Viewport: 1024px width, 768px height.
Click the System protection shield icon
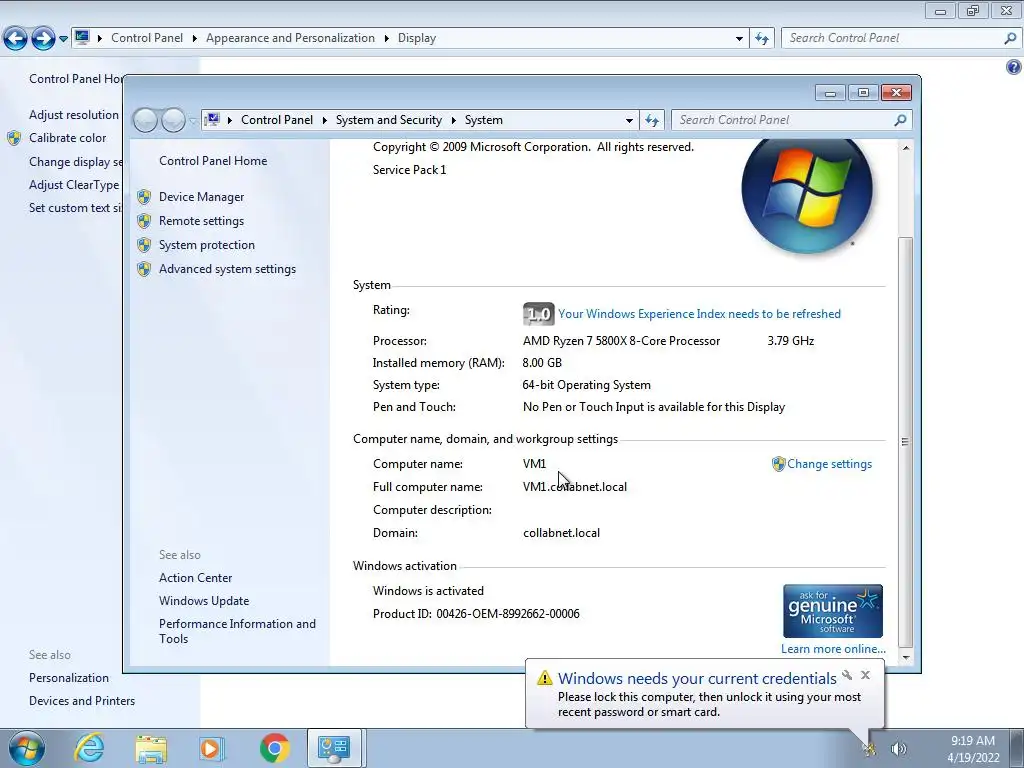coord(144,245)
